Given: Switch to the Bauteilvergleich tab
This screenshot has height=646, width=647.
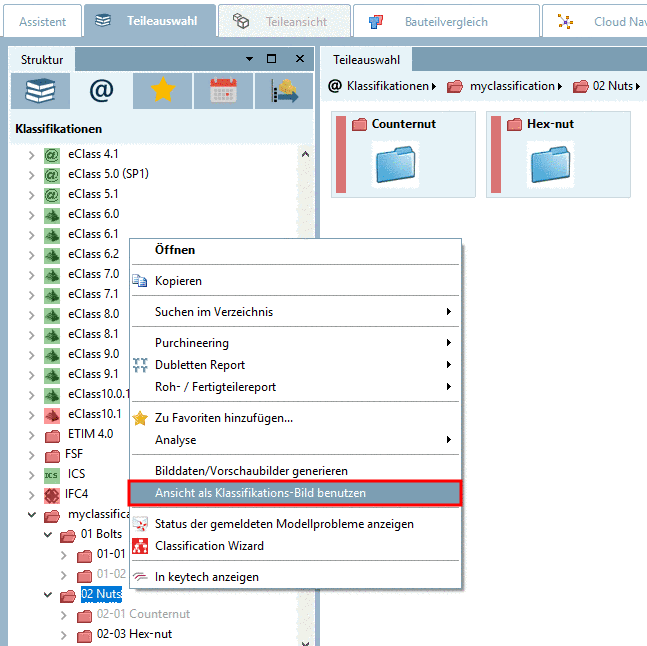Looking at the screenshot, I should 446,21.
